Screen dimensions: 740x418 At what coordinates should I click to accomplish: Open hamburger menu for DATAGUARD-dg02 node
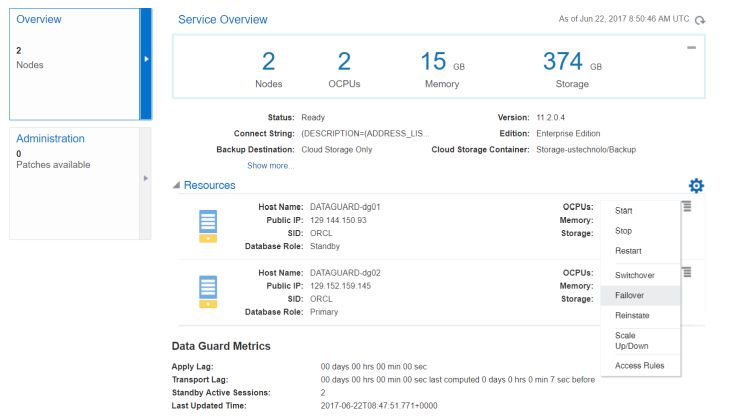point(687,272)
